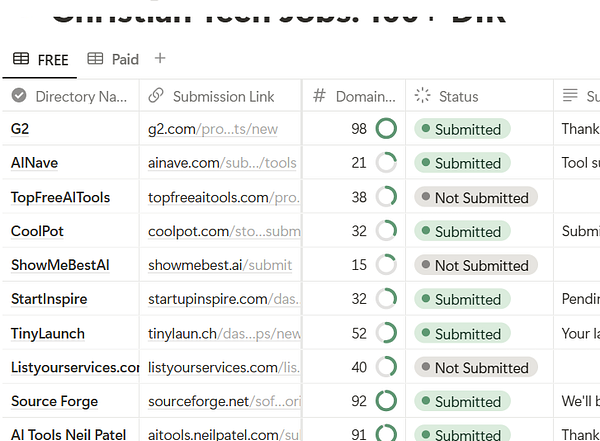Open the Domain column header menu

354,96
